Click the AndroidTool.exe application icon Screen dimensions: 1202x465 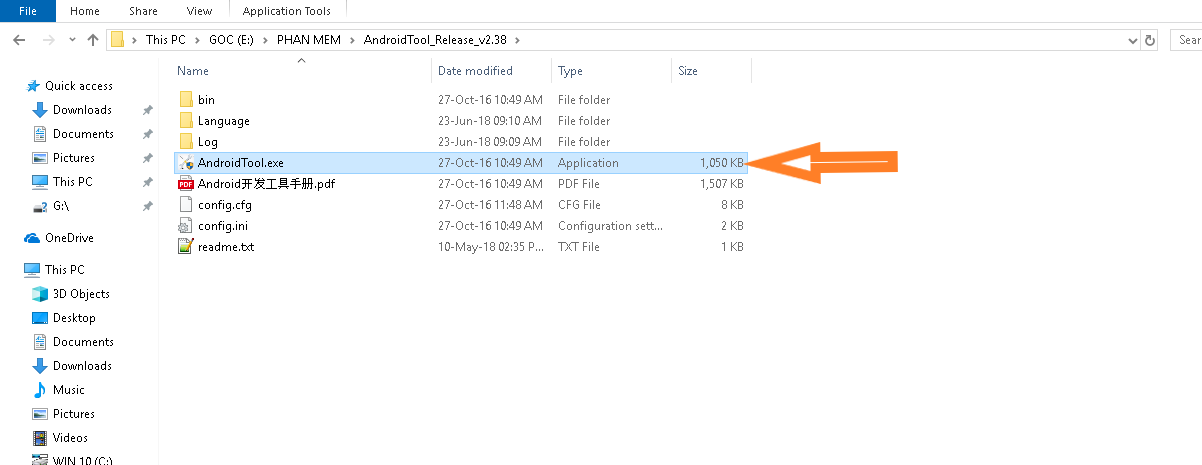coord(185,163)
